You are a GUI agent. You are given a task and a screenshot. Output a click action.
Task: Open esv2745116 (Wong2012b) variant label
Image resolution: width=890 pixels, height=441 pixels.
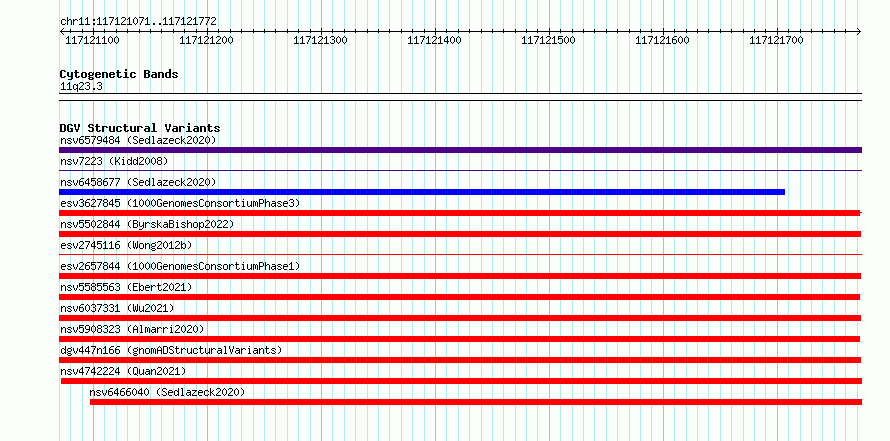126,245
